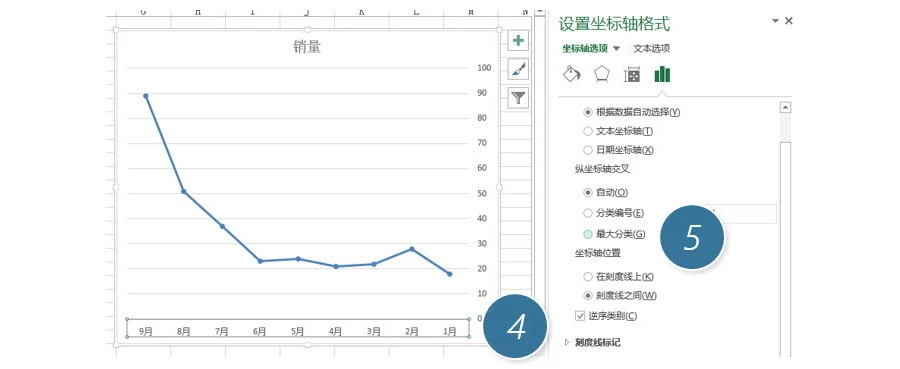The image size is (900, 369).
Task: Select 日期坐标轴 radio button
Action: (587, 150)
